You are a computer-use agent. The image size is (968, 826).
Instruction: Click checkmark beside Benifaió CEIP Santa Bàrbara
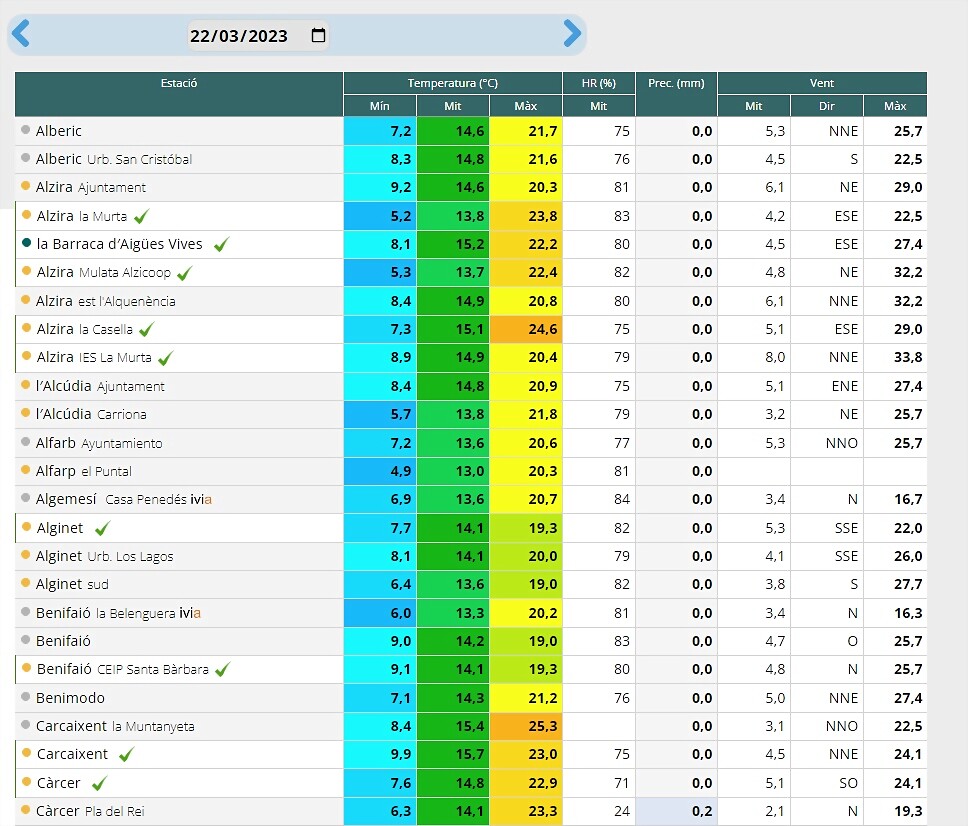223,670
